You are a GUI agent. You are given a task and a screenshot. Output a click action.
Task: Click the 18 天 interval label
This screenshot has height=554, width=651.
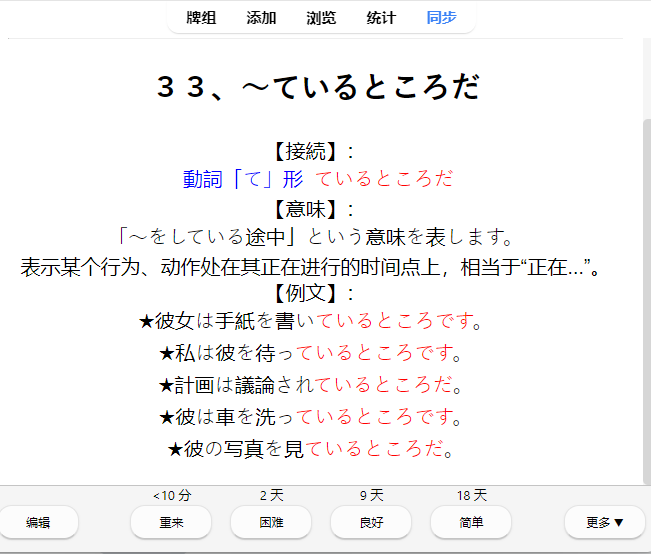(472, 495)
